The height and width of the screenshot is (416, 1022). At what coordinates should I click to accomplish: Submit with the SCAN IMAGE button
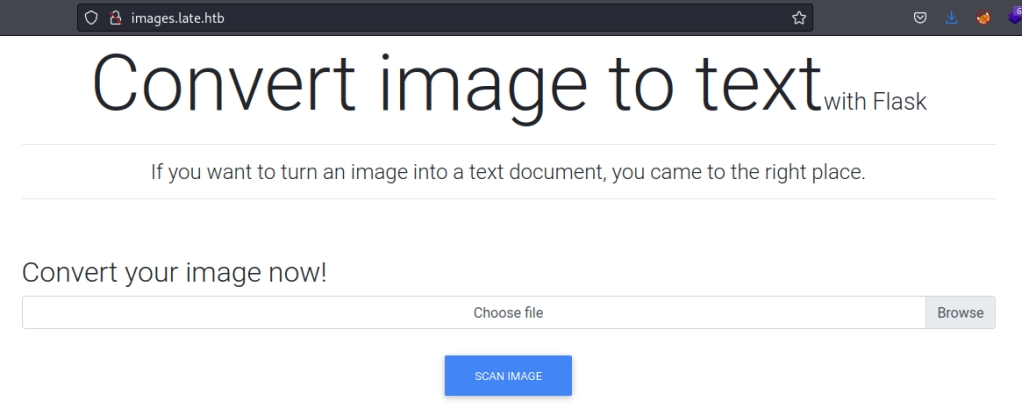point(508,376)
